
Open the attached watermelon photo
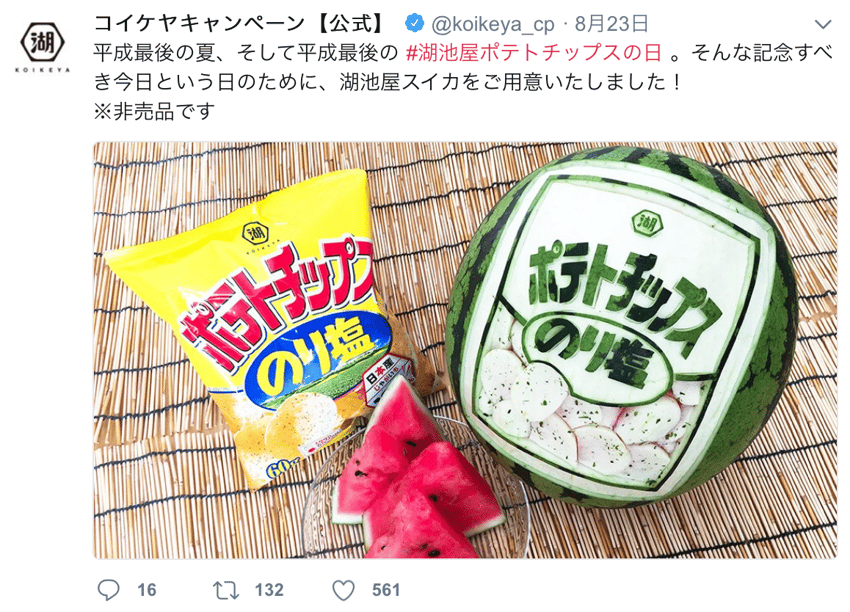[465, 350]
